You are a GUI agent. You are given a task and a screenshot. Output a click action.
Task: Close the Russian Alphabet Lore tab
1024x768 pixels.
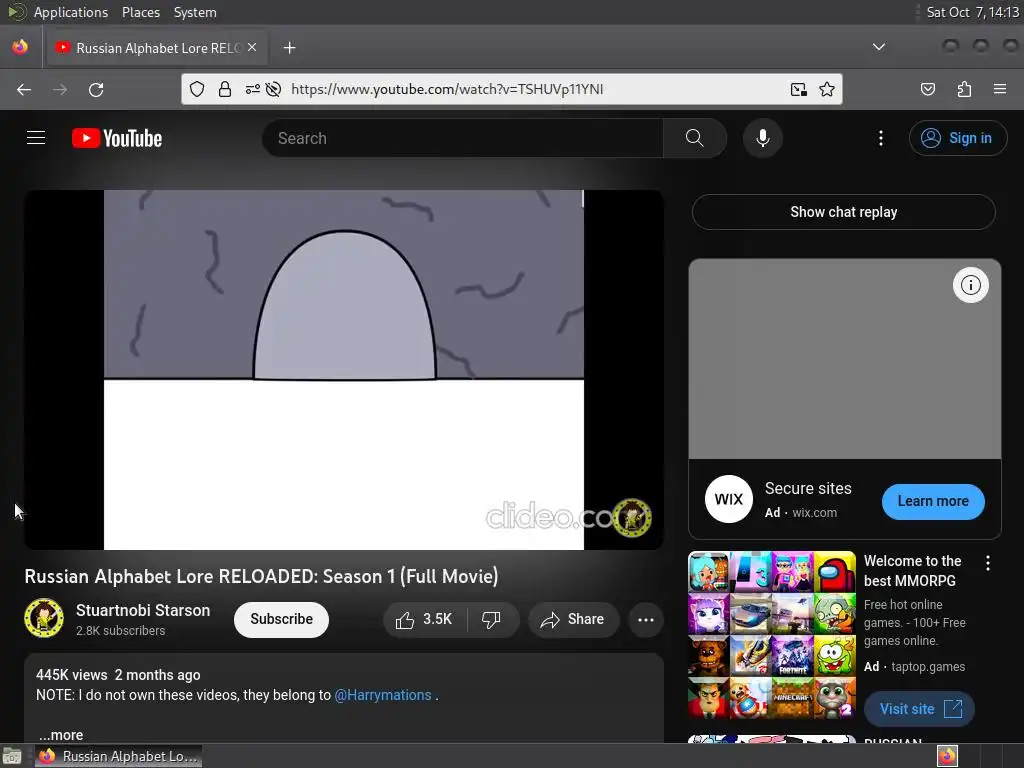coord(252,48)
